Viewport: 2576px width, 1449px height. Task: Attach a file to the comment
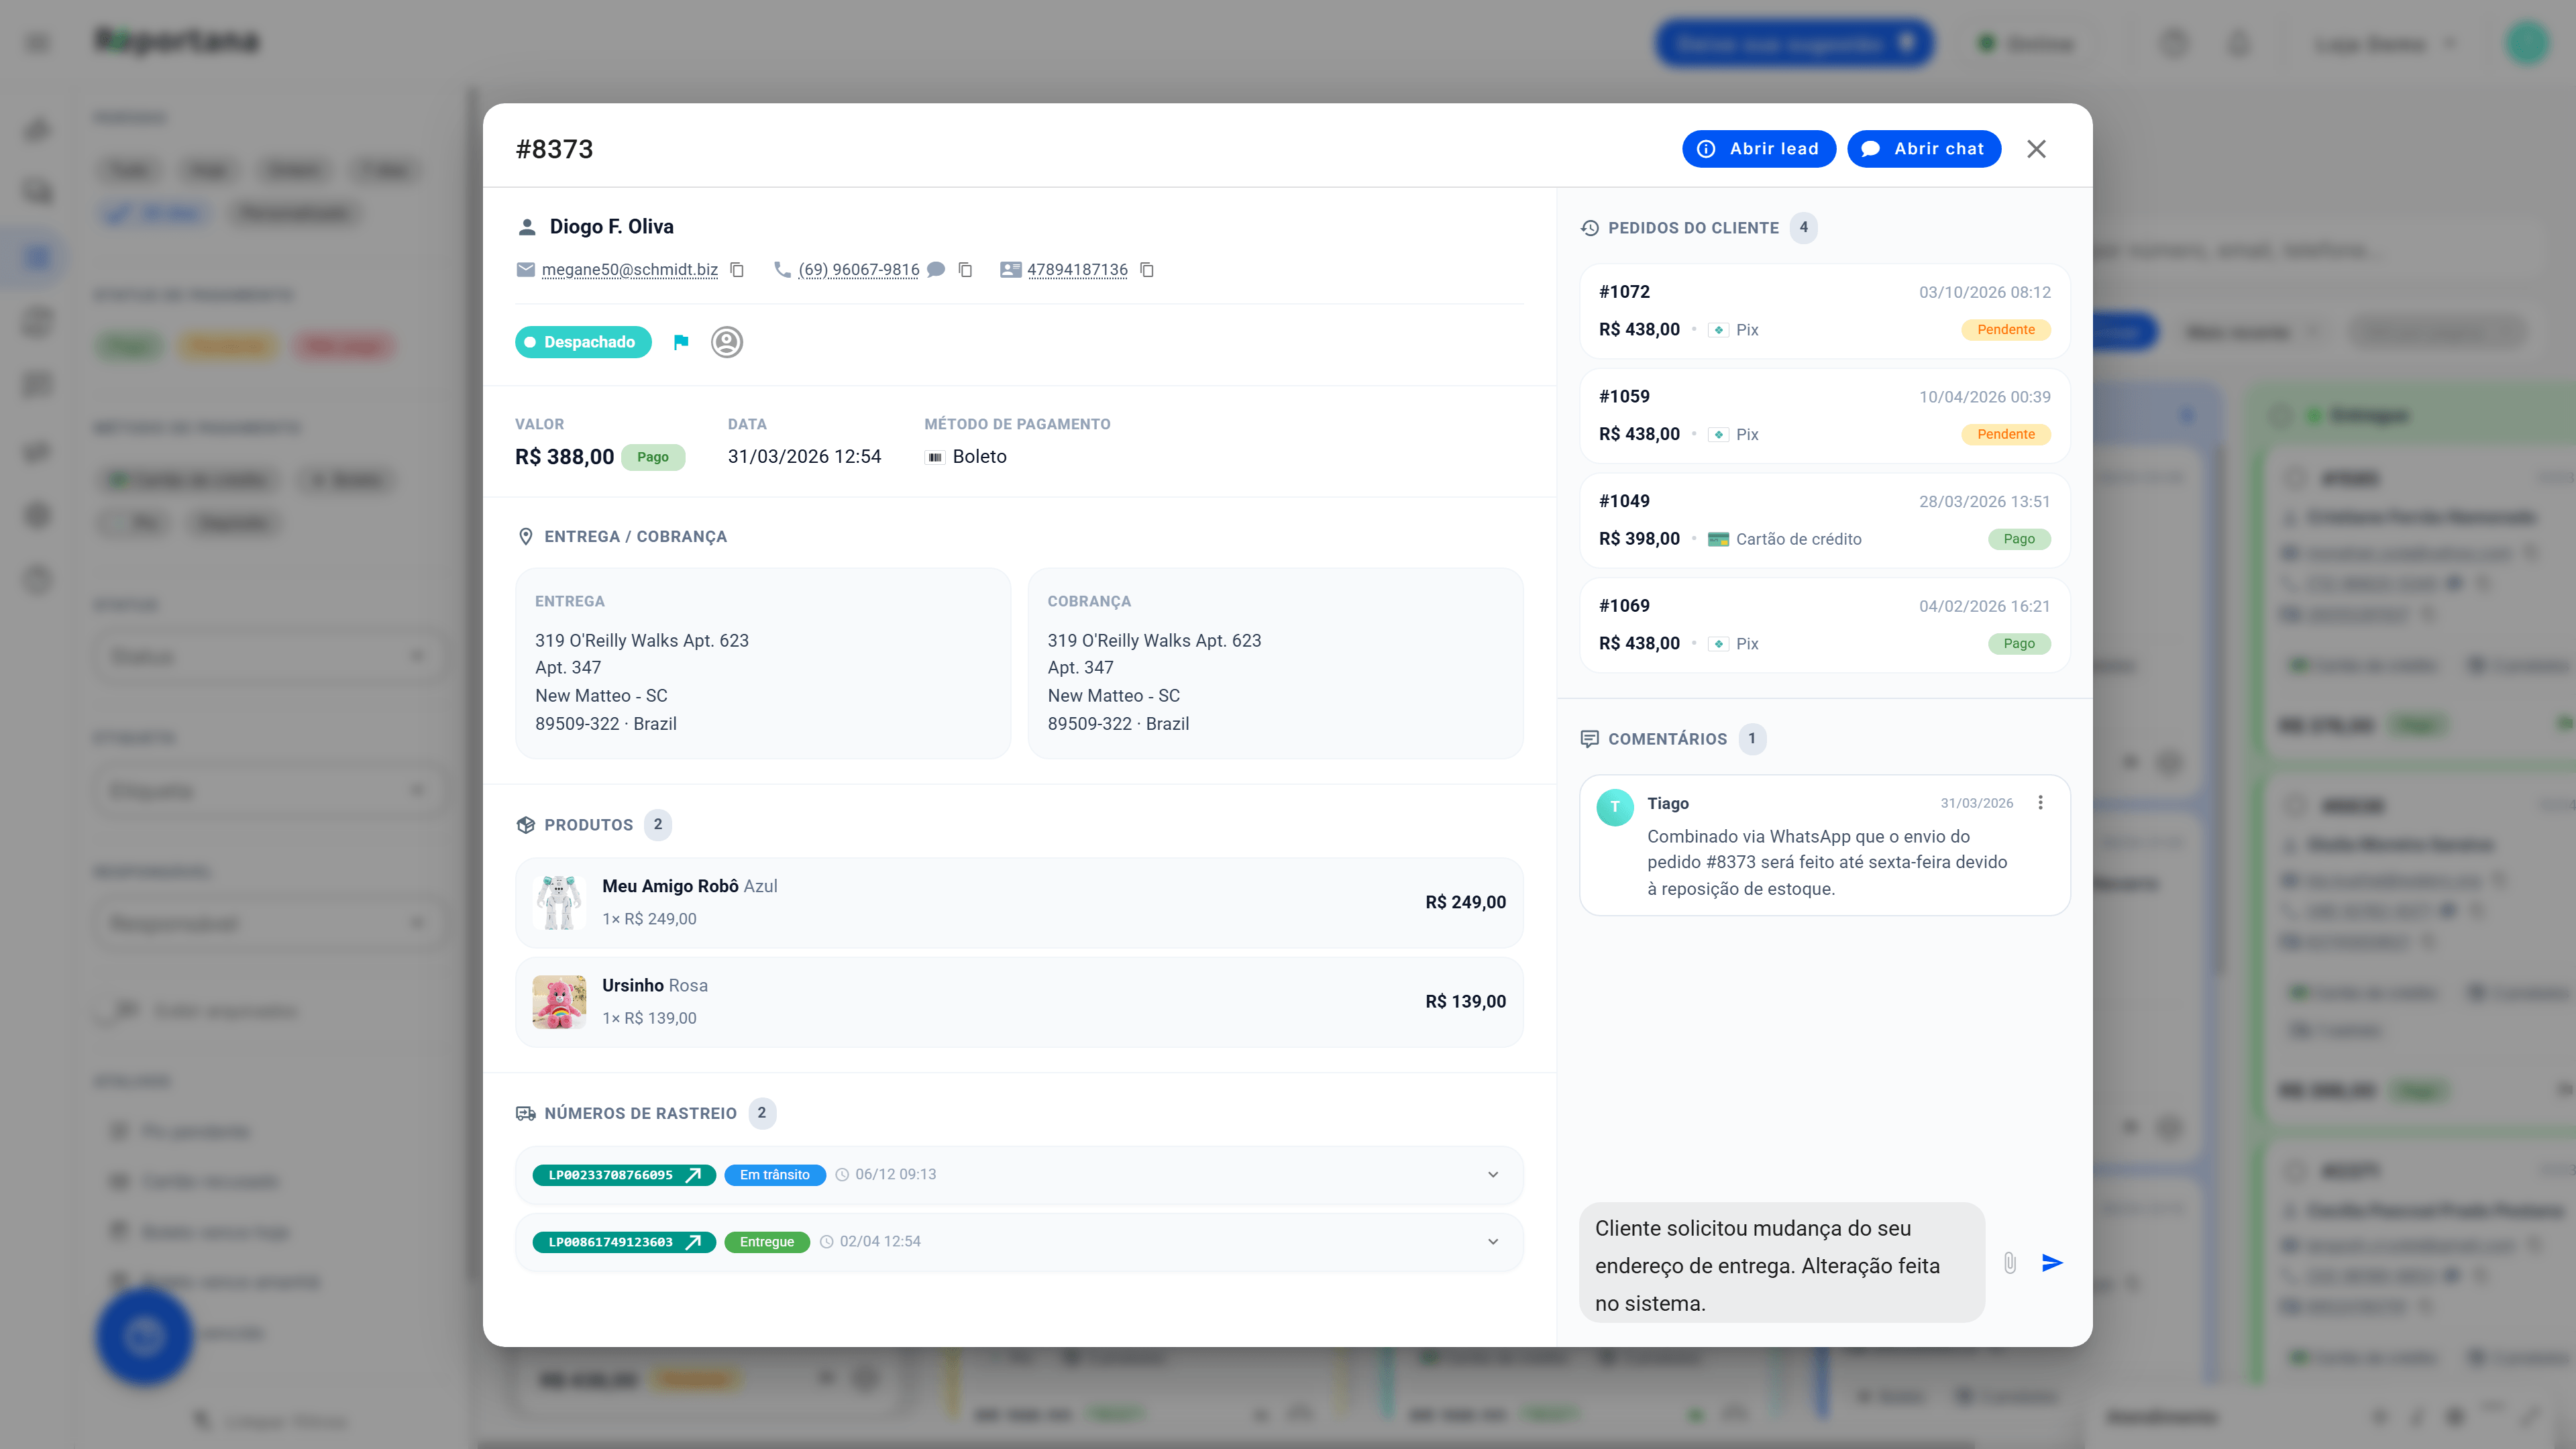2010,1263
